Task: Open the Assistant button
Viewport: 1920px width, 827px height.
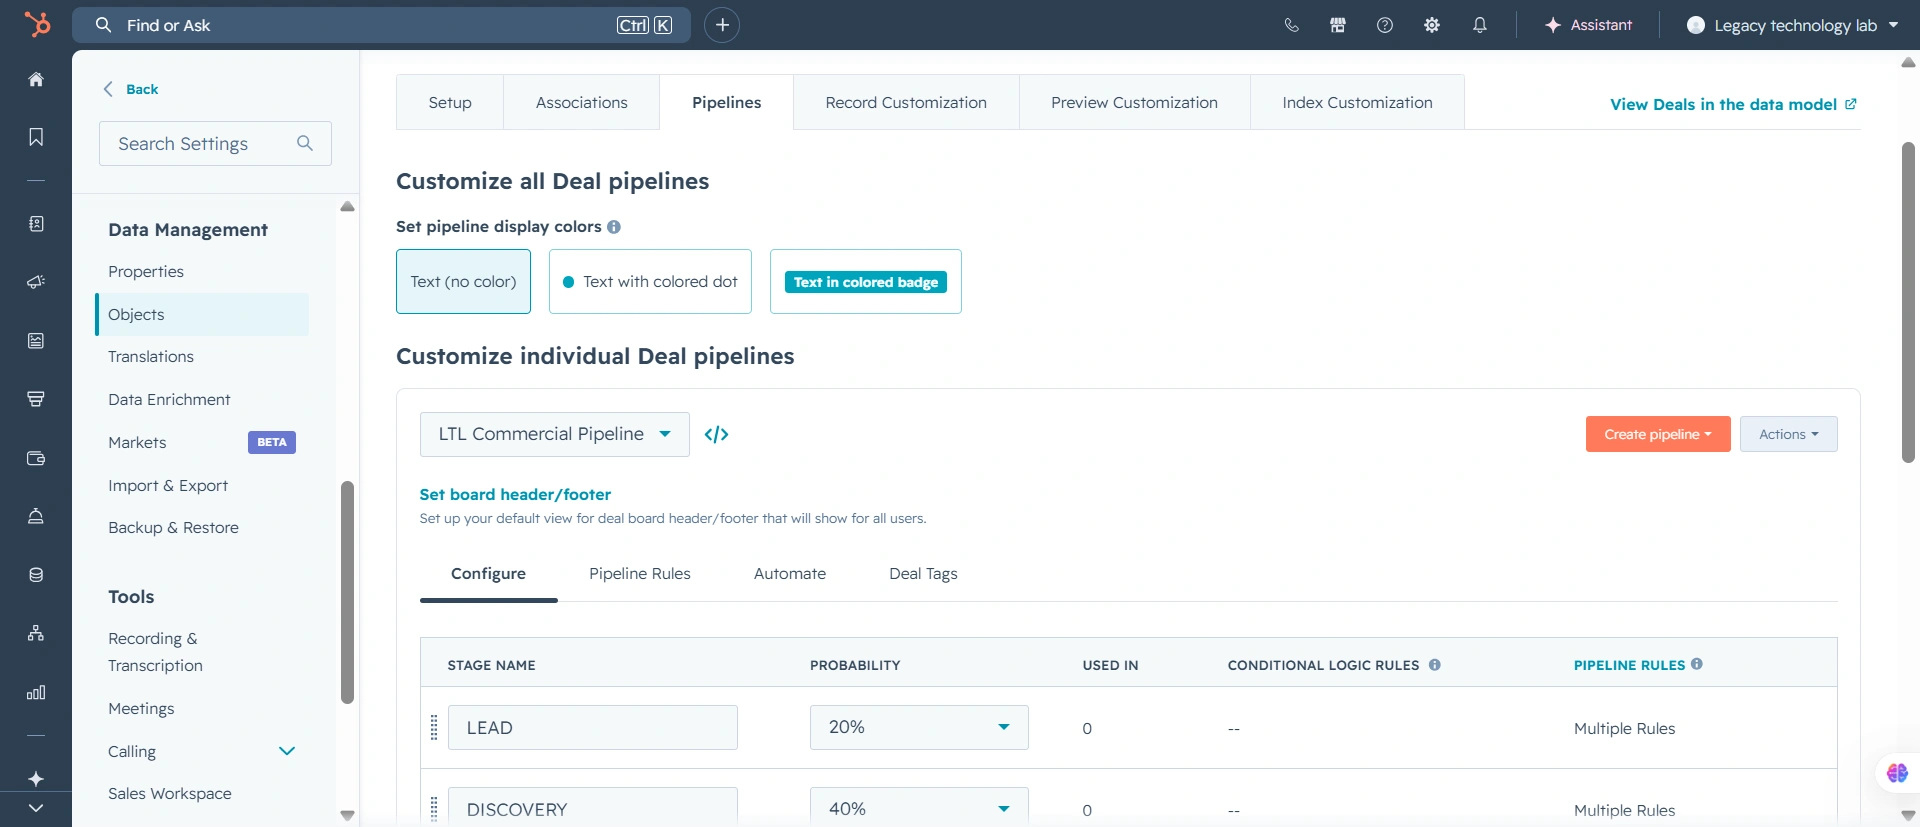Action: point(1588,25)
